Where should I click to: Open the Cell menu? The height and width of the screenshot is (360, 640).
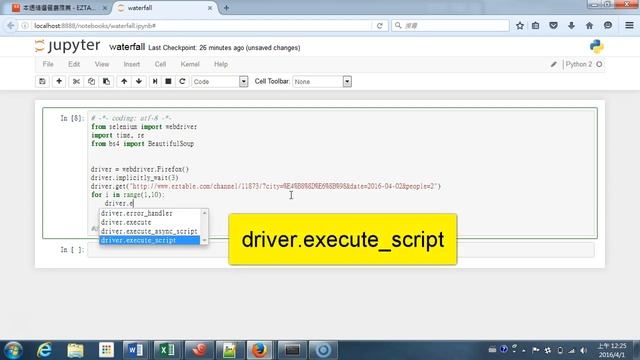click(x=160, y=64)
